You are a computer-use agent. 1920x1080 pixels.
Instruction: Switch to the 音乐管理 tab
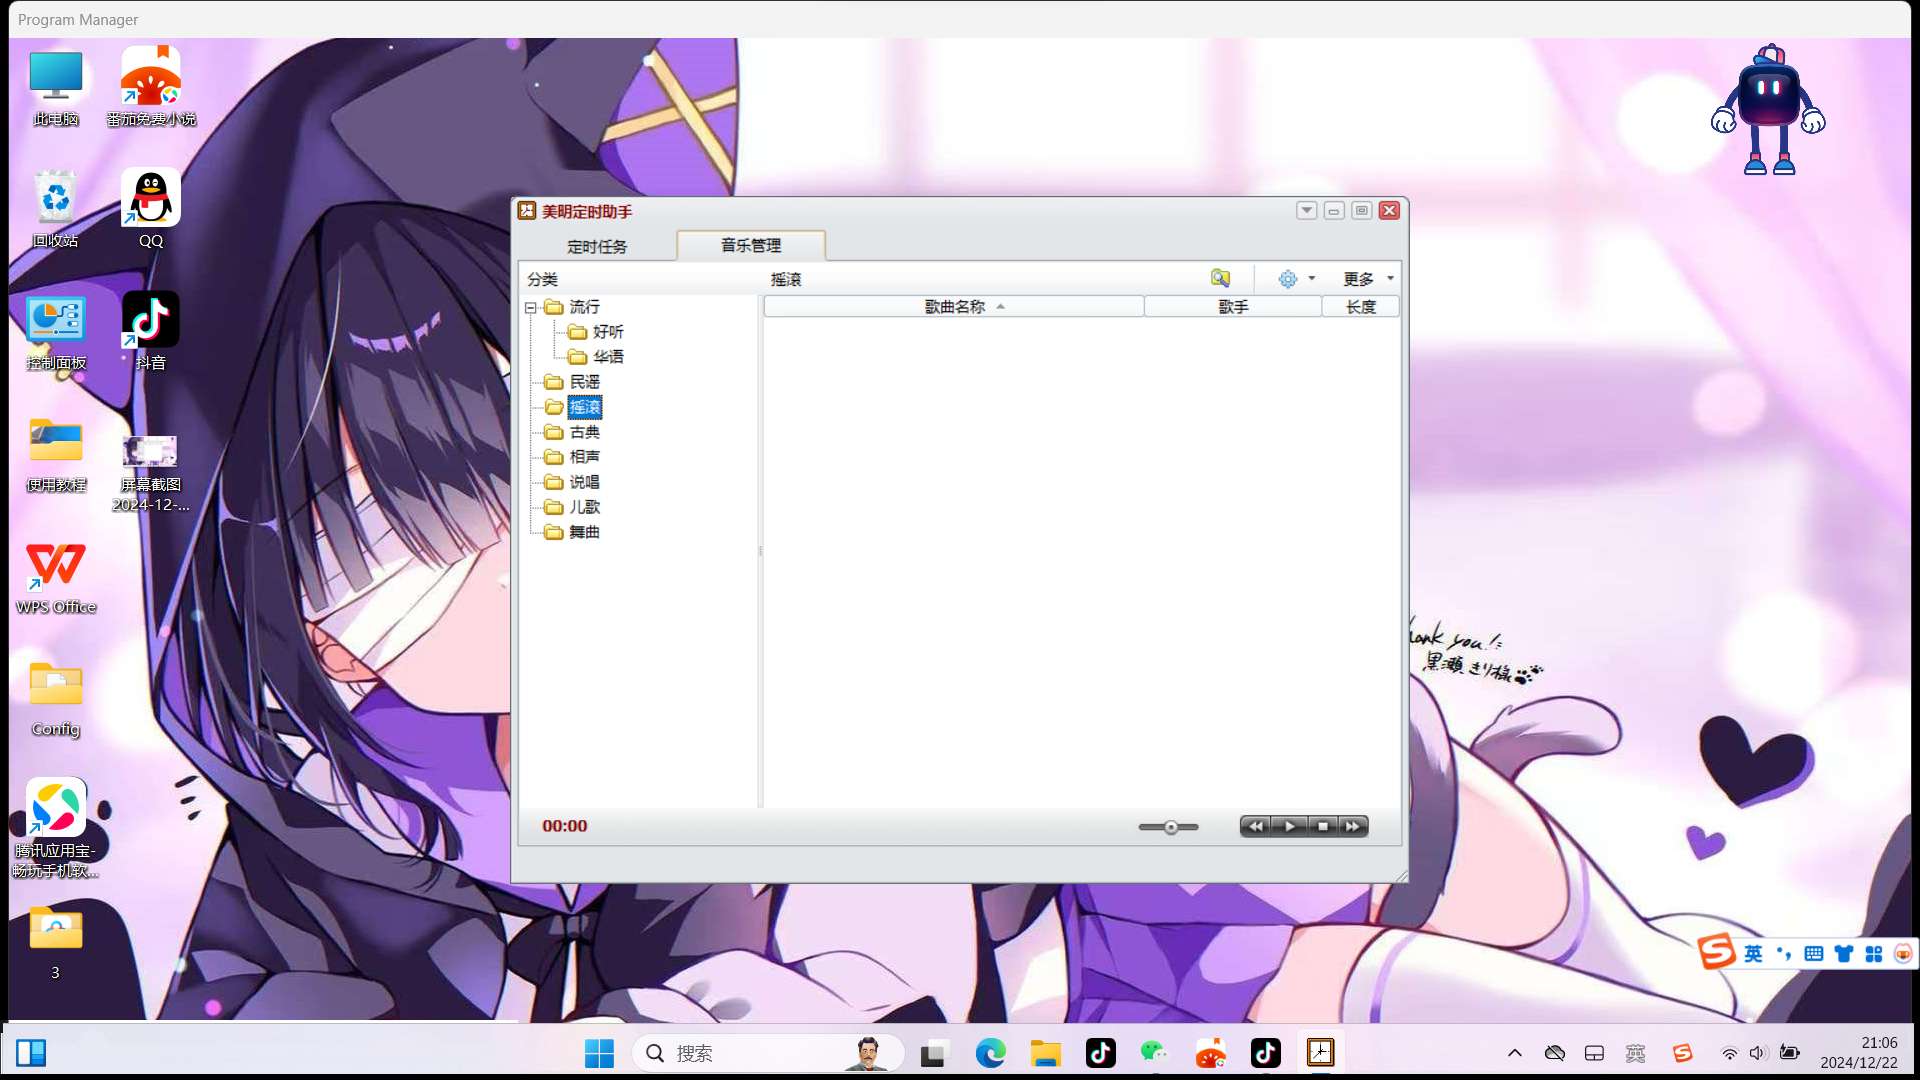pos(751,245)
